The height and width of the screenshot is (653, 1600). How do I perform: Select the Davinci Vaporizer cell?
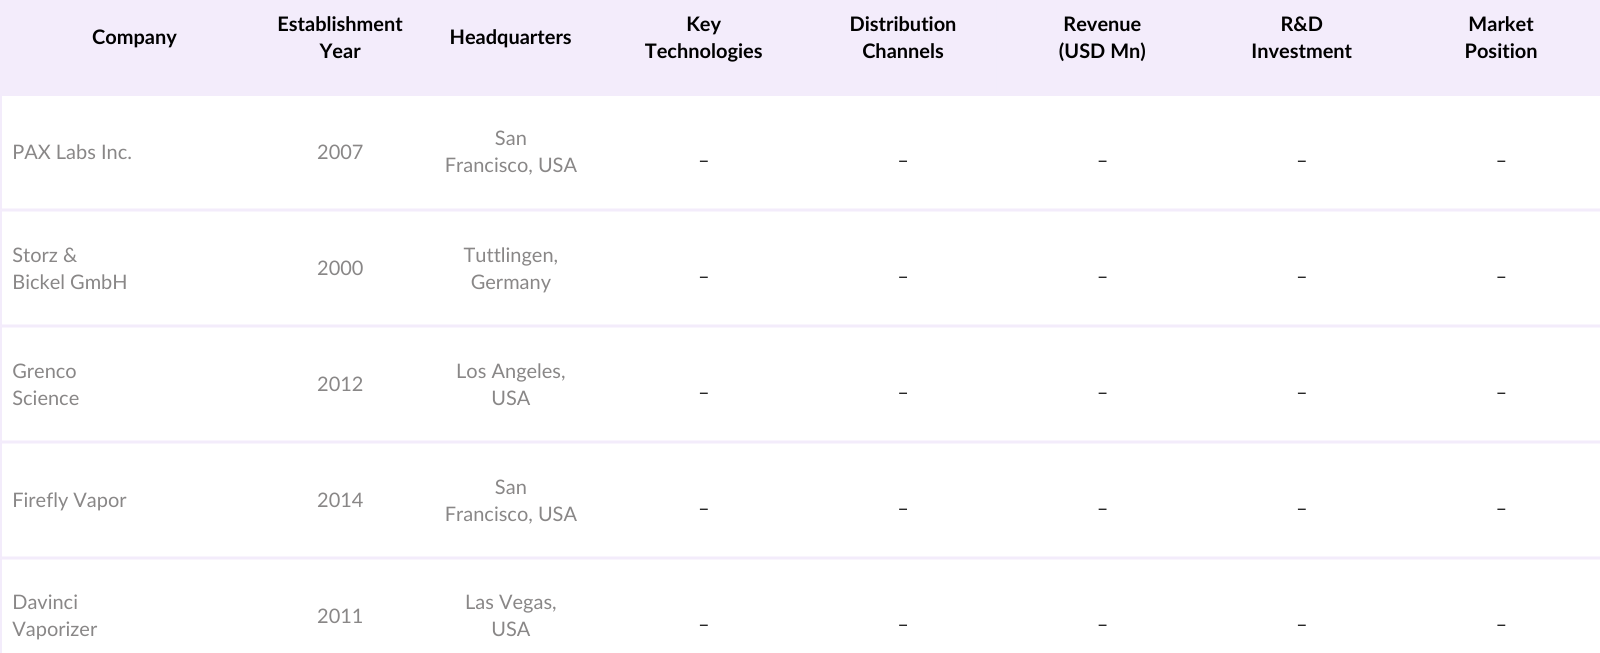coord(55,615)
